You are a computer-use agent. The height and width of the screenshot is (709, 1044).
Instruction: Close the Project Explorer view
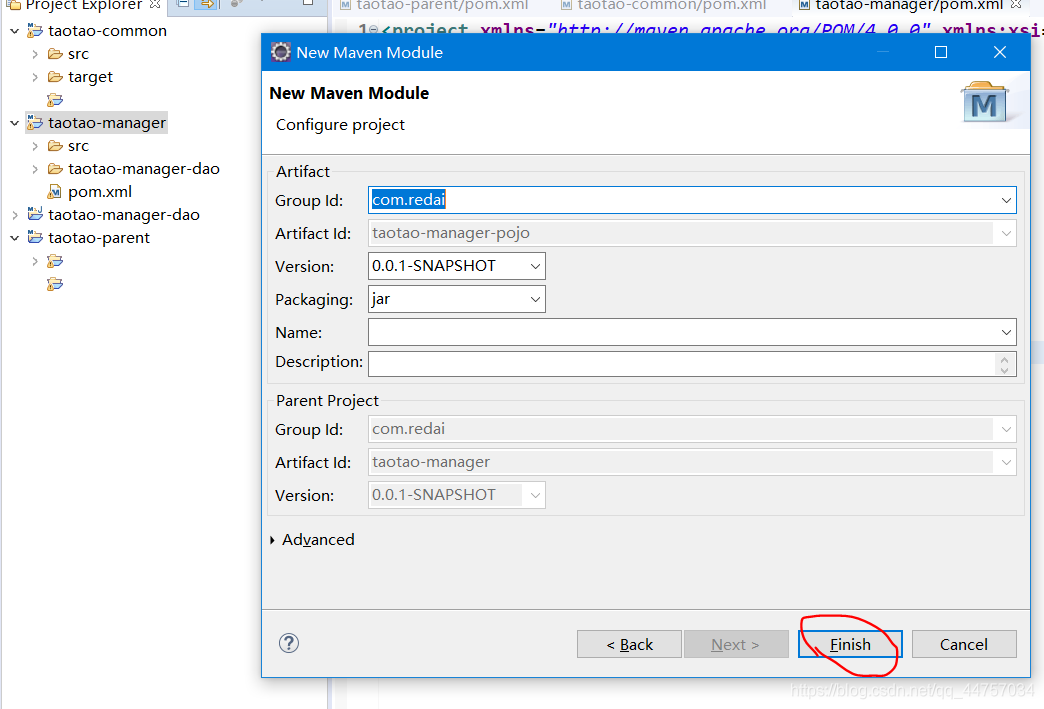(155, 4)
